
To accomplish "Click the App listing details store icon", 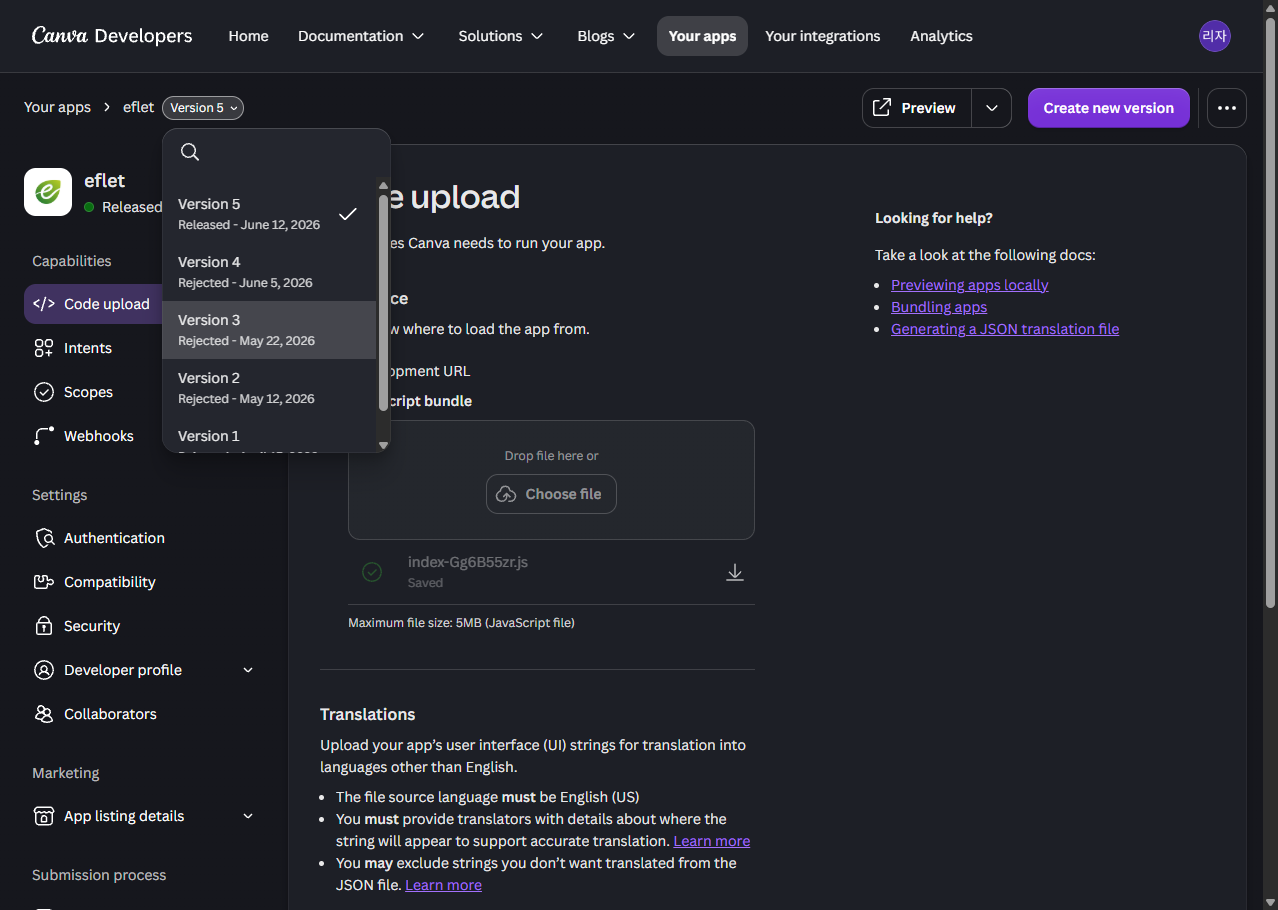I will [44, 816].
